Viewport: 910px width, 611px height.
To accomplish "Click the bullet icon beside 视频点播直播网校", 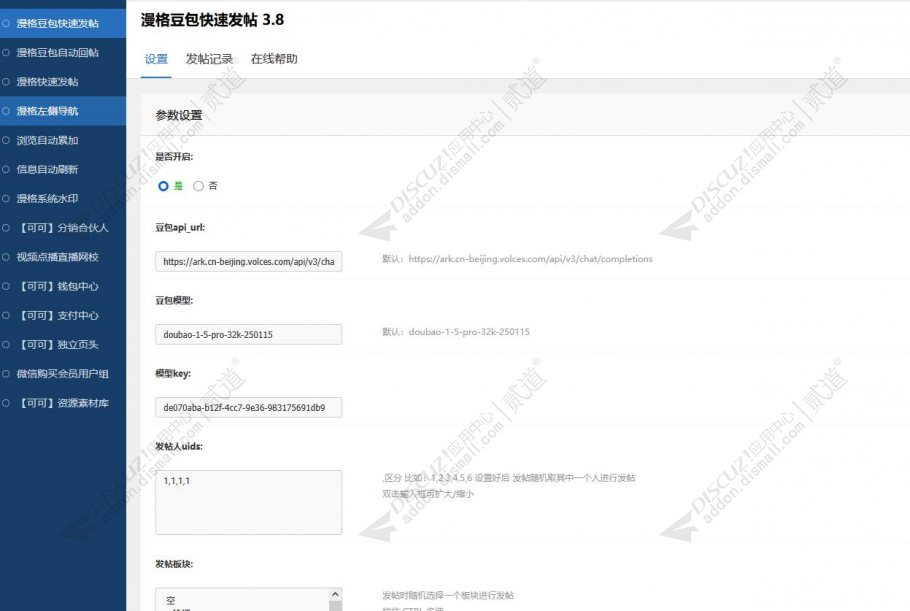I will coord(6,257).
